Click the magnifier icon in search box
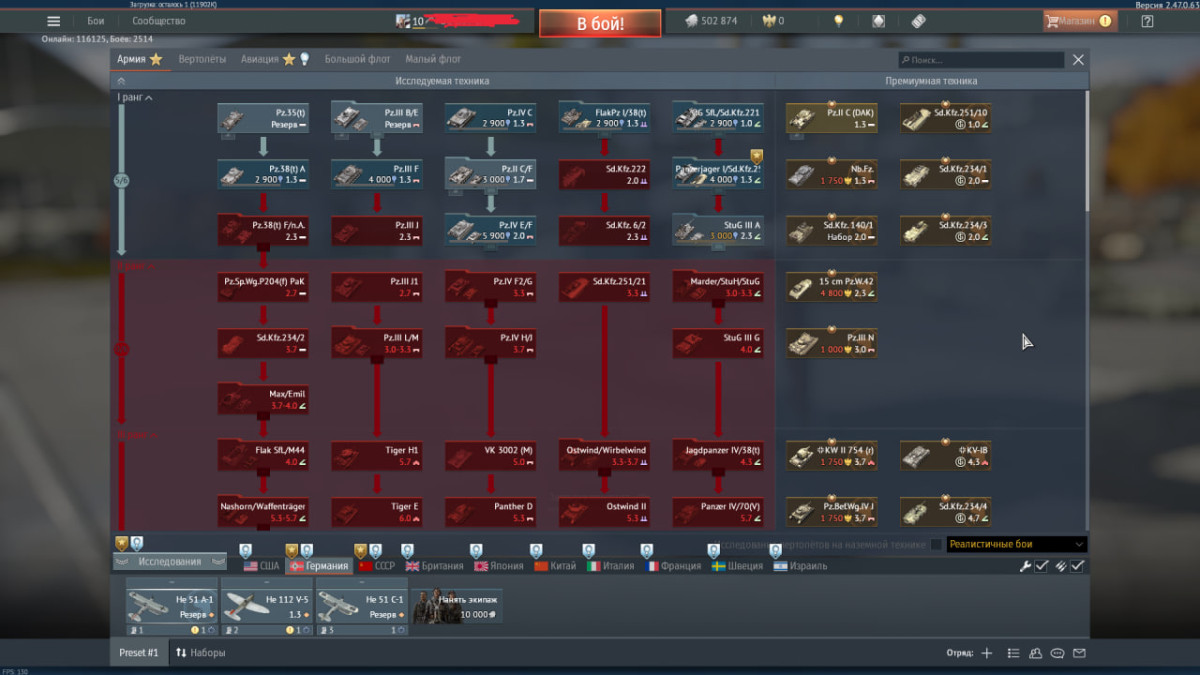This screenshot has width=1200, height=675. [906, 60]
